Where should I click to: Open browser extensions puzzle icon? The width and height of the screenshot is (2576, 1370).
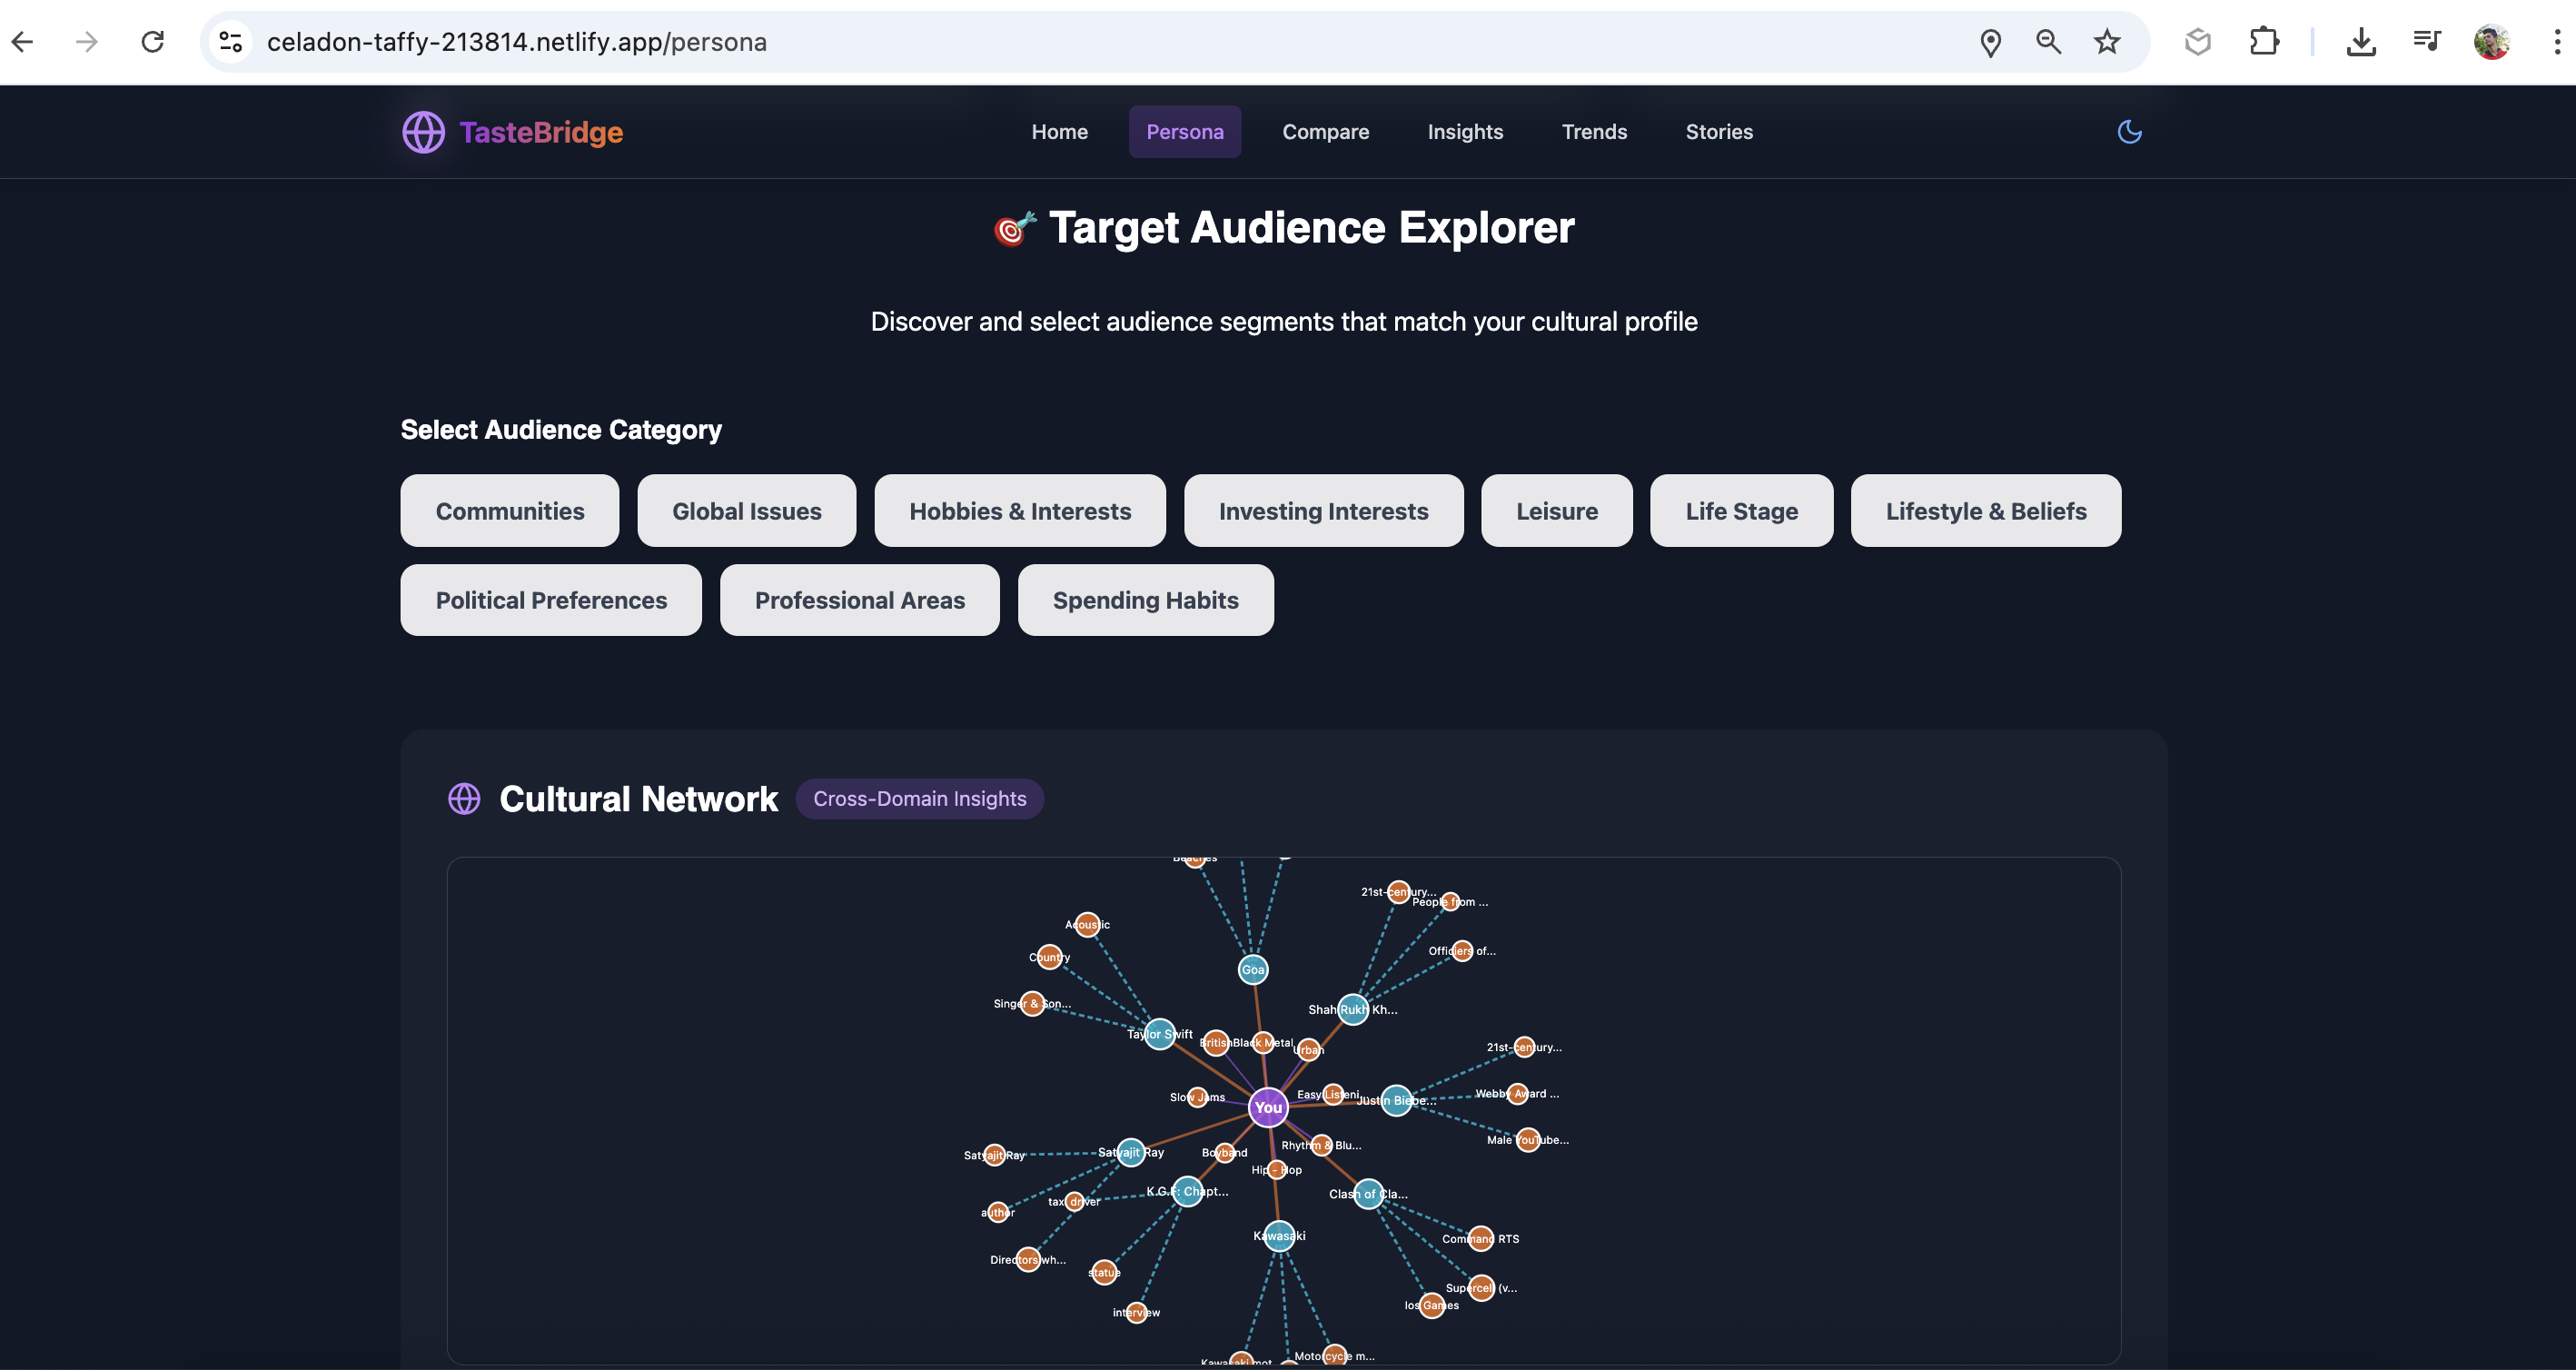[x=2263, y=42]
